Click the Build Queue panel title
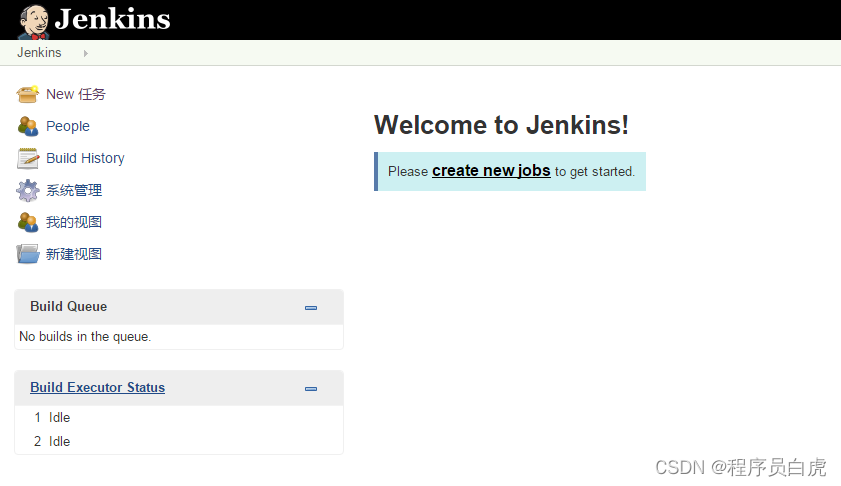Screen dimensions: 841x486 pos(69,306)
